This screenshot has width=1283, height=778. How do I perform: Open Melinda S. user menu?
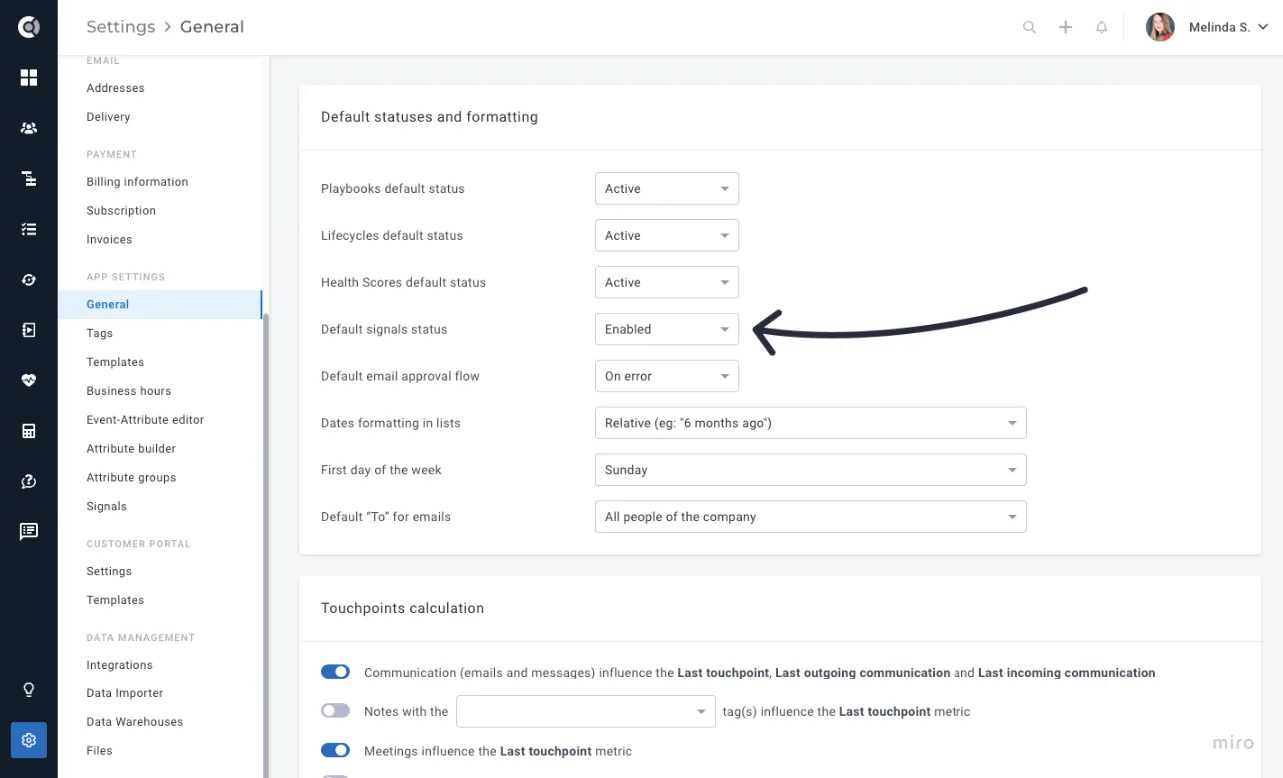pyautogui.click(x=1228, y=27)
